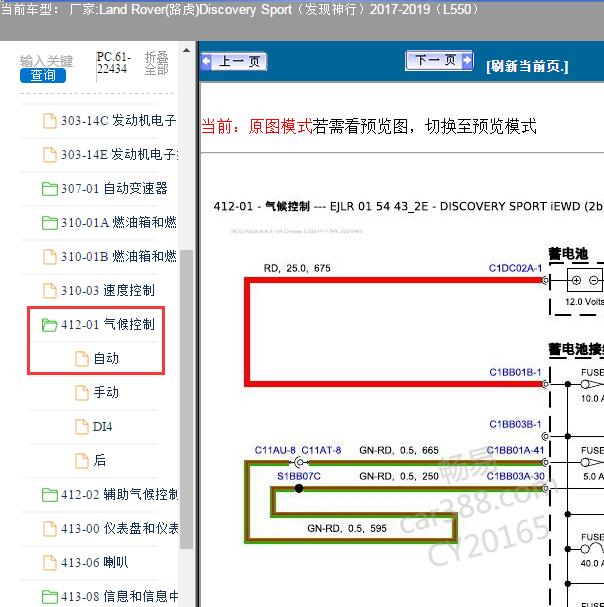
Task: Focus the 输入关键 keyword input field
Action: [x=46, y=61]
